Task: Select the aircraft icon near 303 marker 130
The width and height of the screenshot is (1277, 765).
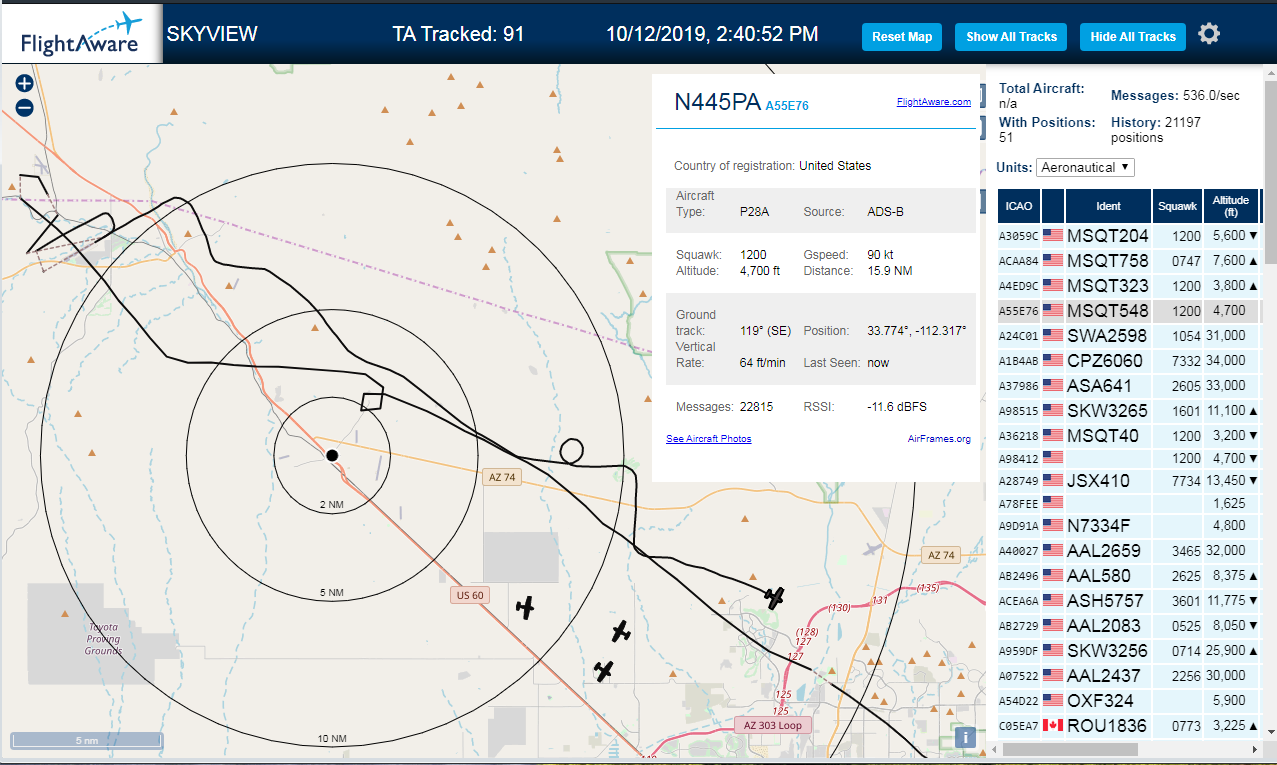Action: point(774,597)
